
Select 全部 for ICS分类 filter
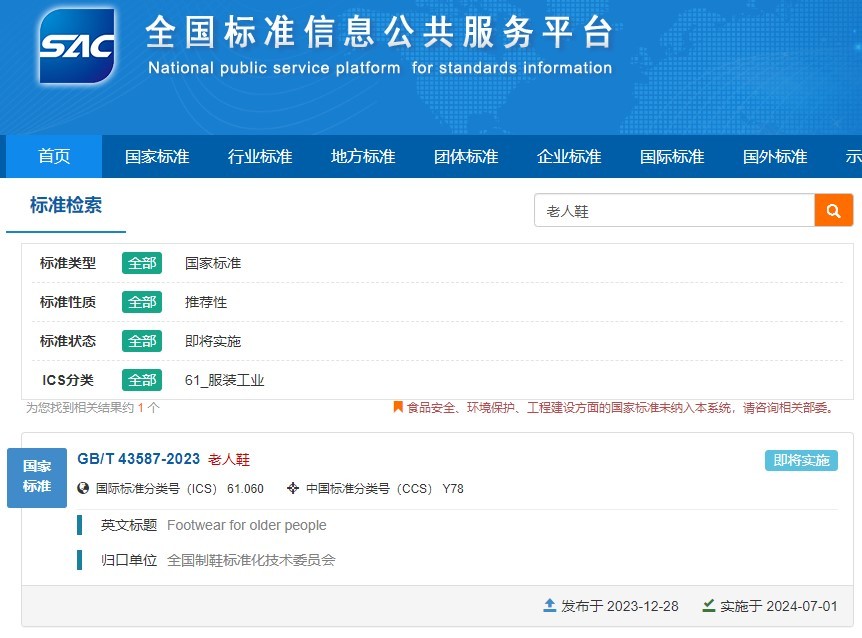[x=142, y=380]
